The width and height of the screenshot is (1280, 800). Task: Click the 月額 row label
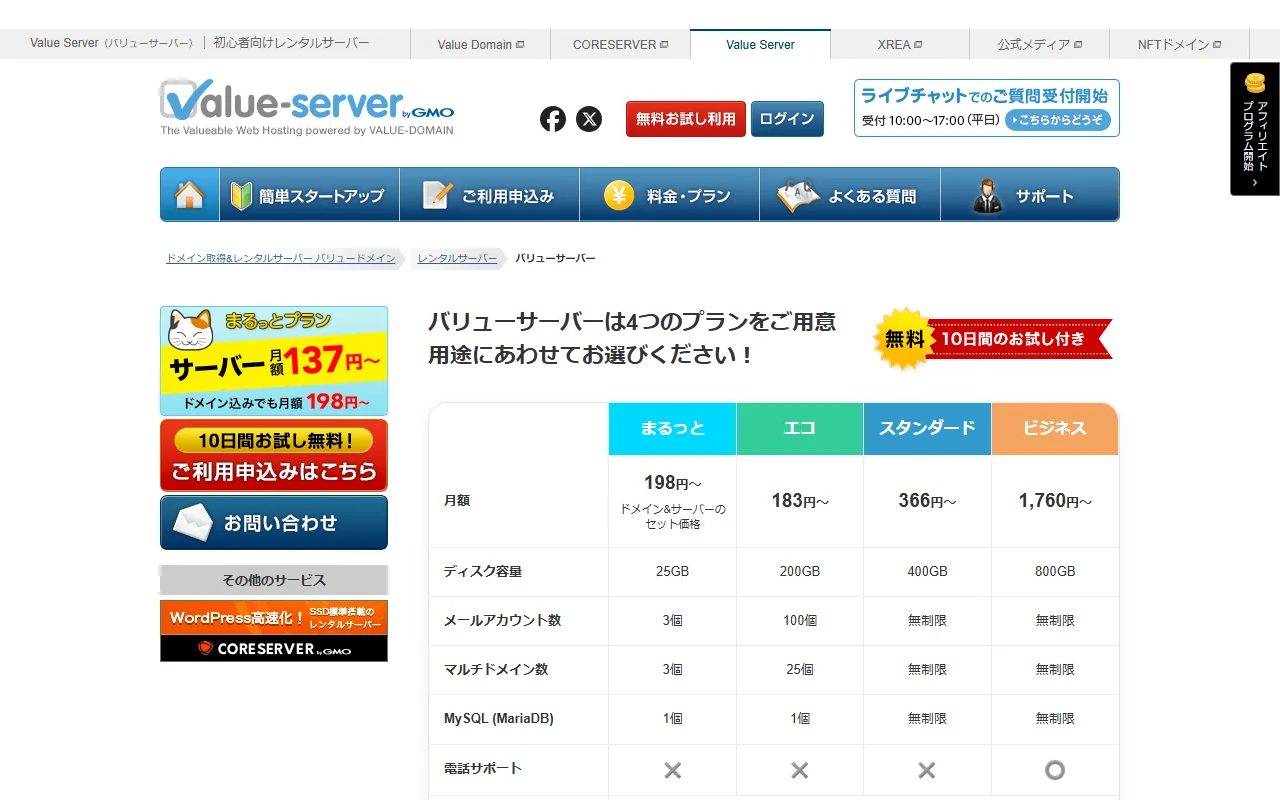457,501
